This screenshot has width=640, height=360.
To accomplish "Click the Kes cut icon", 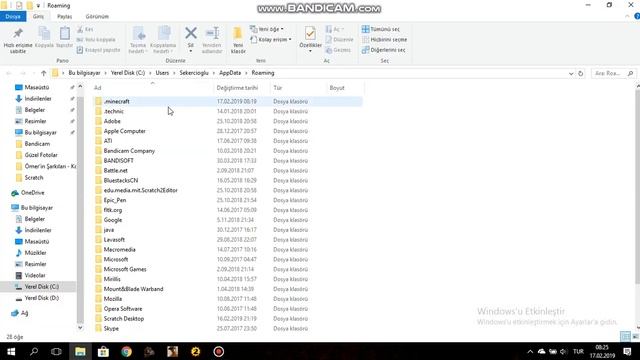I will [x=85, y=29].
